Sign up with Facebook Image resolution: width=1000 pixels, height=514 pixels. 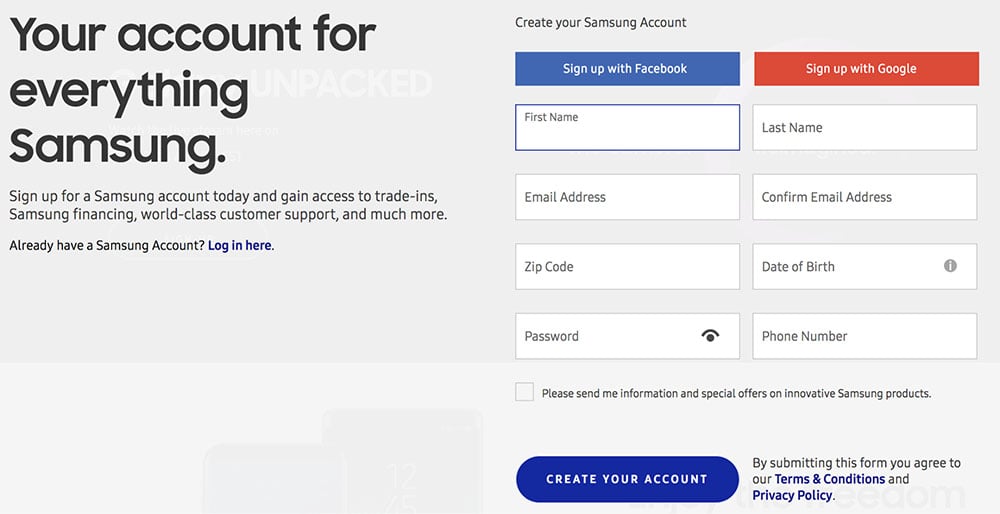(628, 69)
